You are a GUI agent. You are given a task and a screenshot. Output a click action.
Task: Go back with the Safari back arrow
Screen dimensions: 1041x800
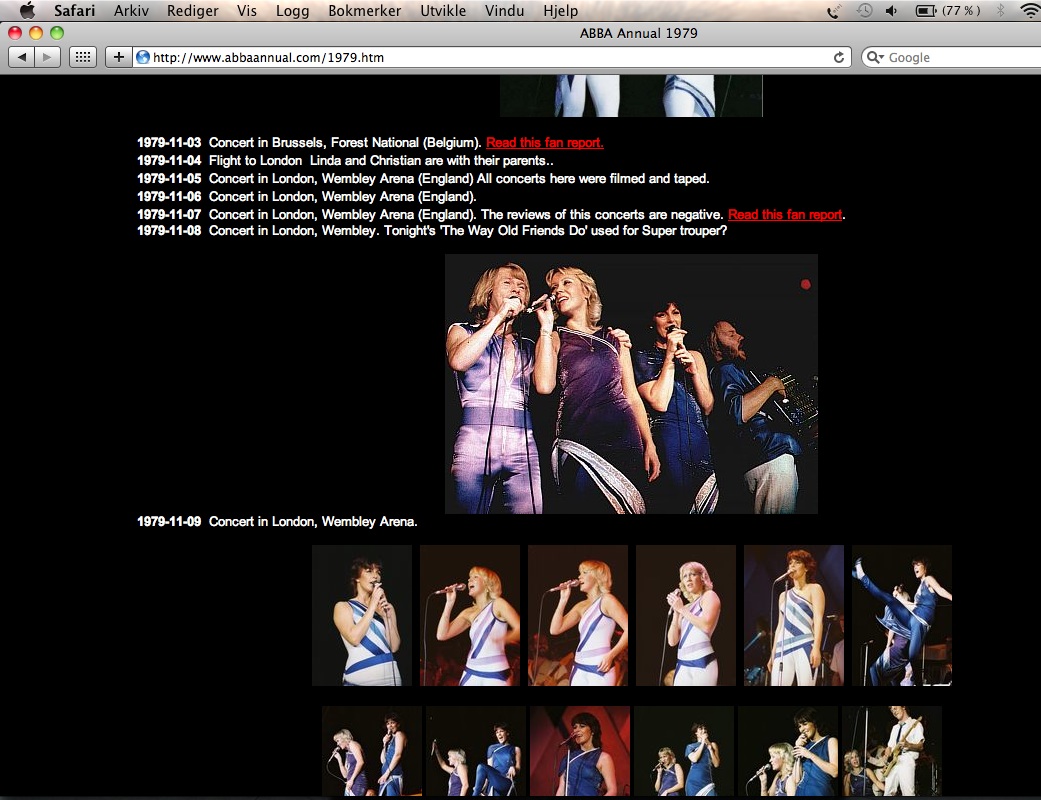coord(21,57)
